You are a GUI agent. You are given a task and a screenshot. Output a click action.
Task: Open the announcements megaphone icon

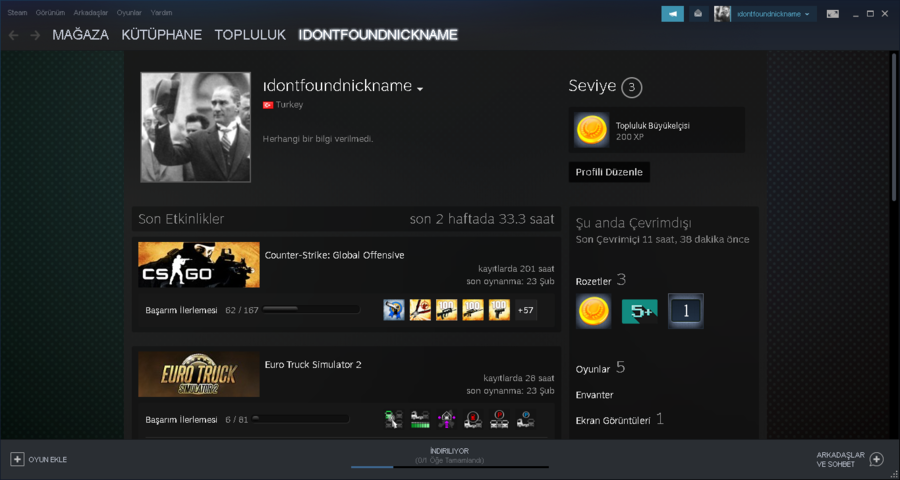672,14
